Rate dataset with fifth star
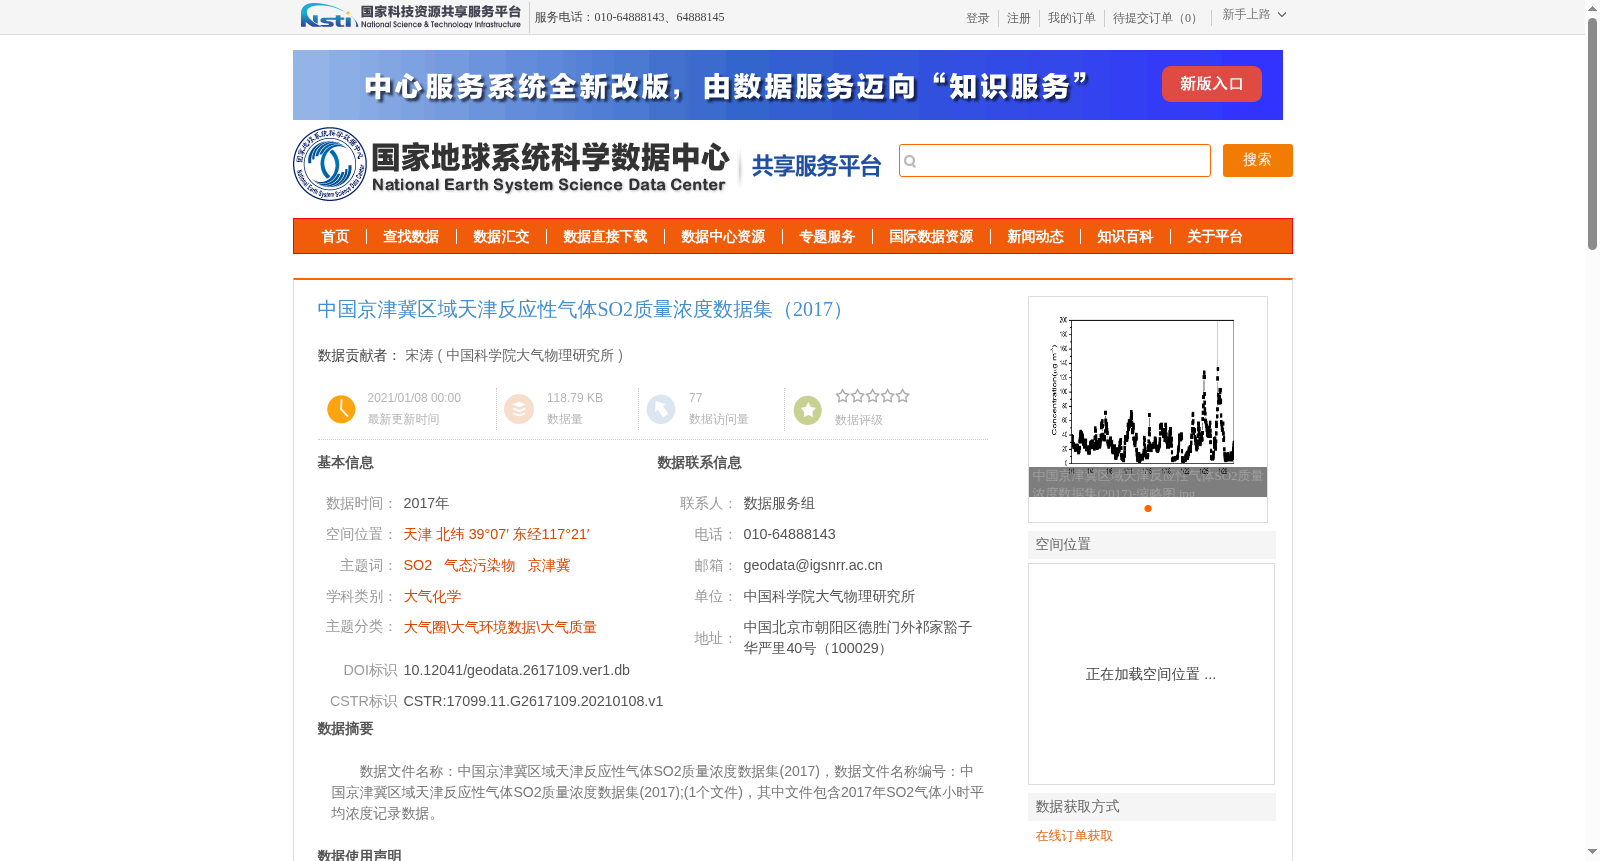The image size is (1600, 861). [902, 396]
